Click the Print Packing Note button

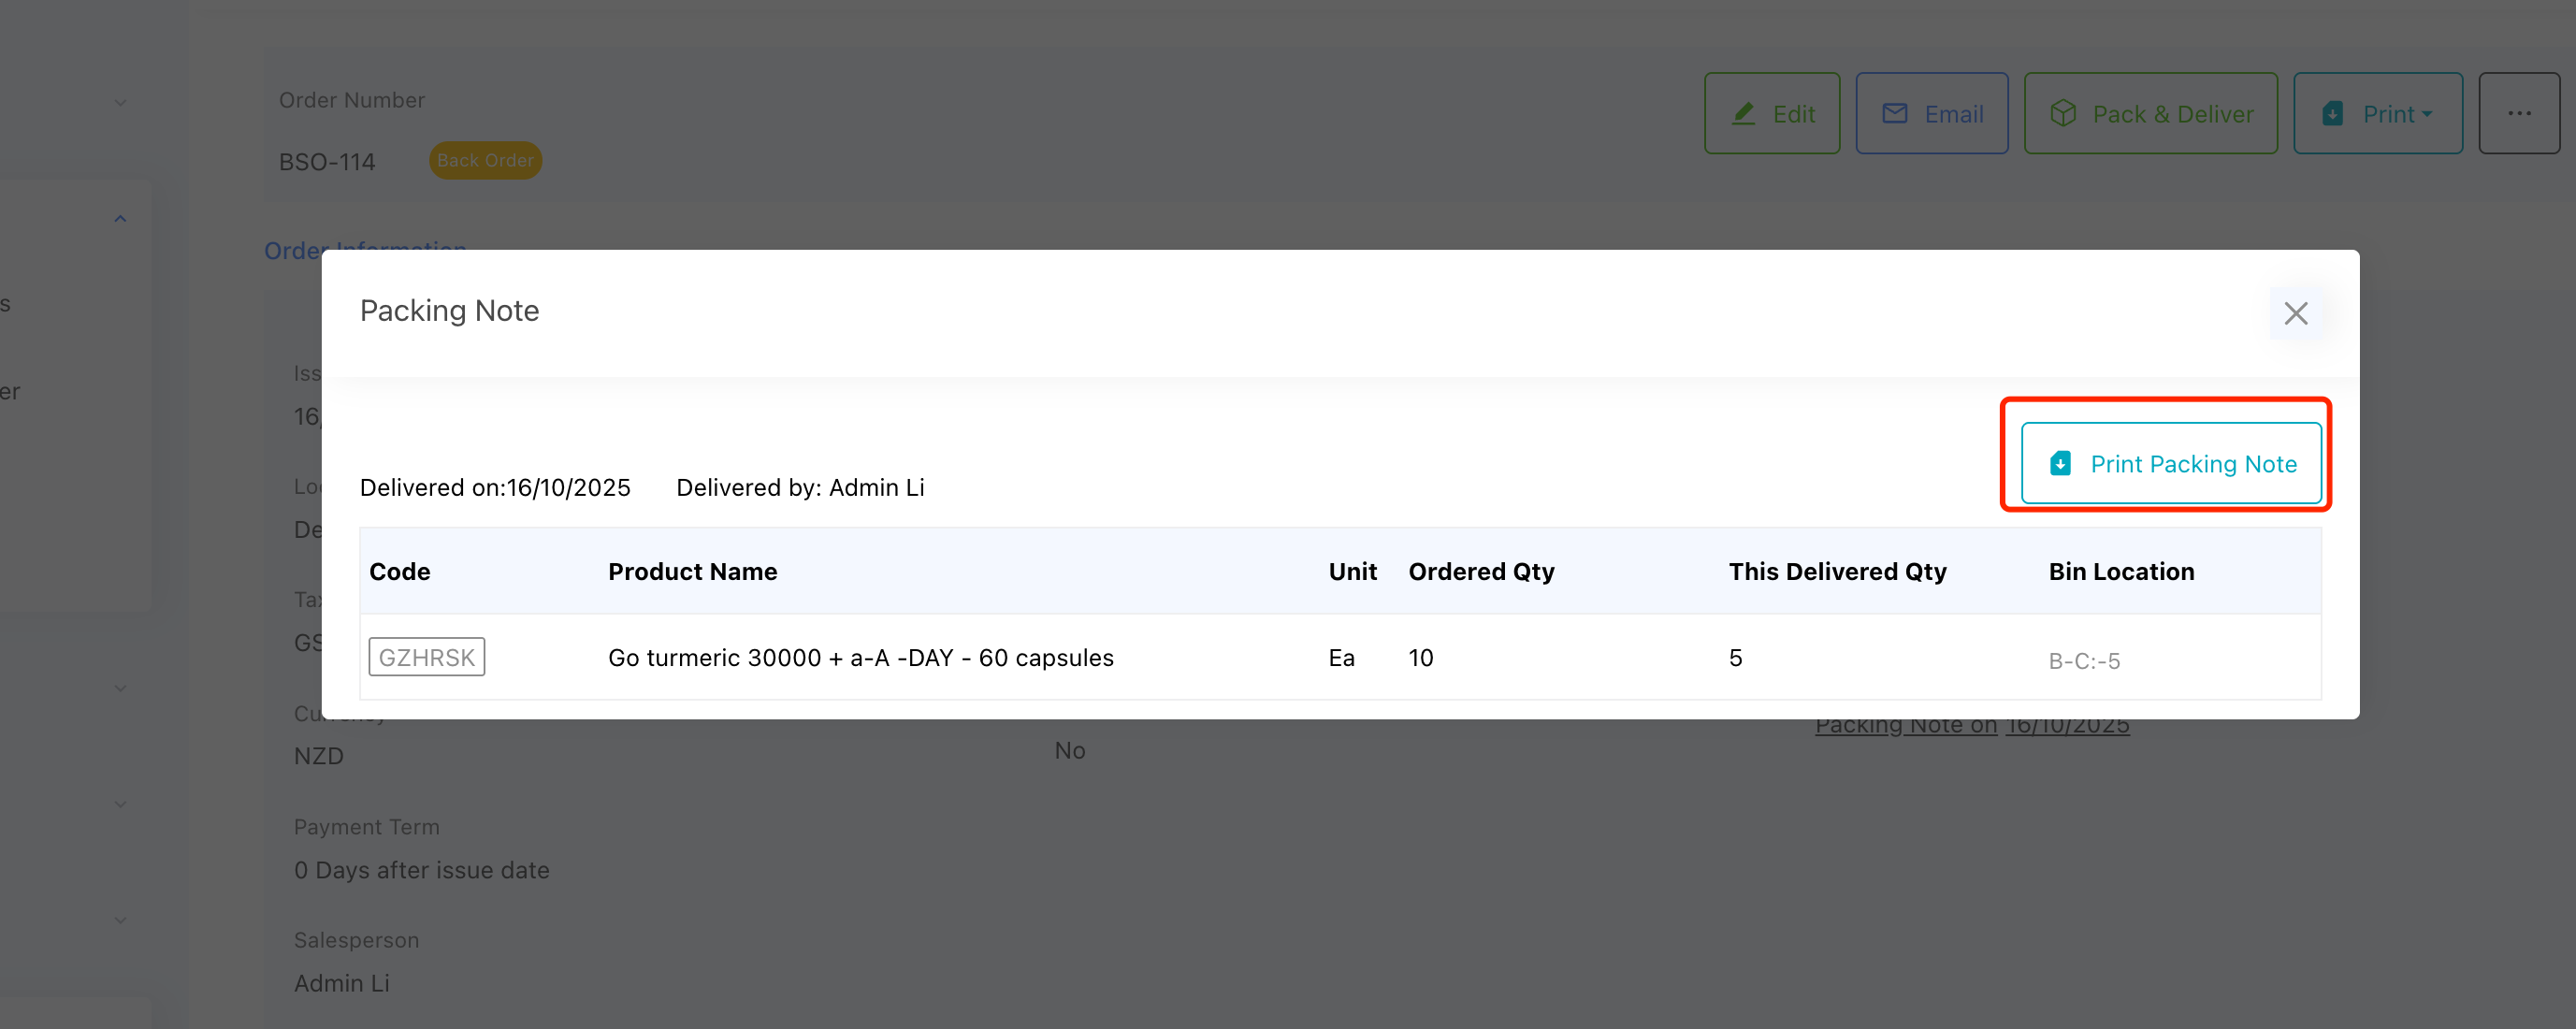tap(2170, 463)
